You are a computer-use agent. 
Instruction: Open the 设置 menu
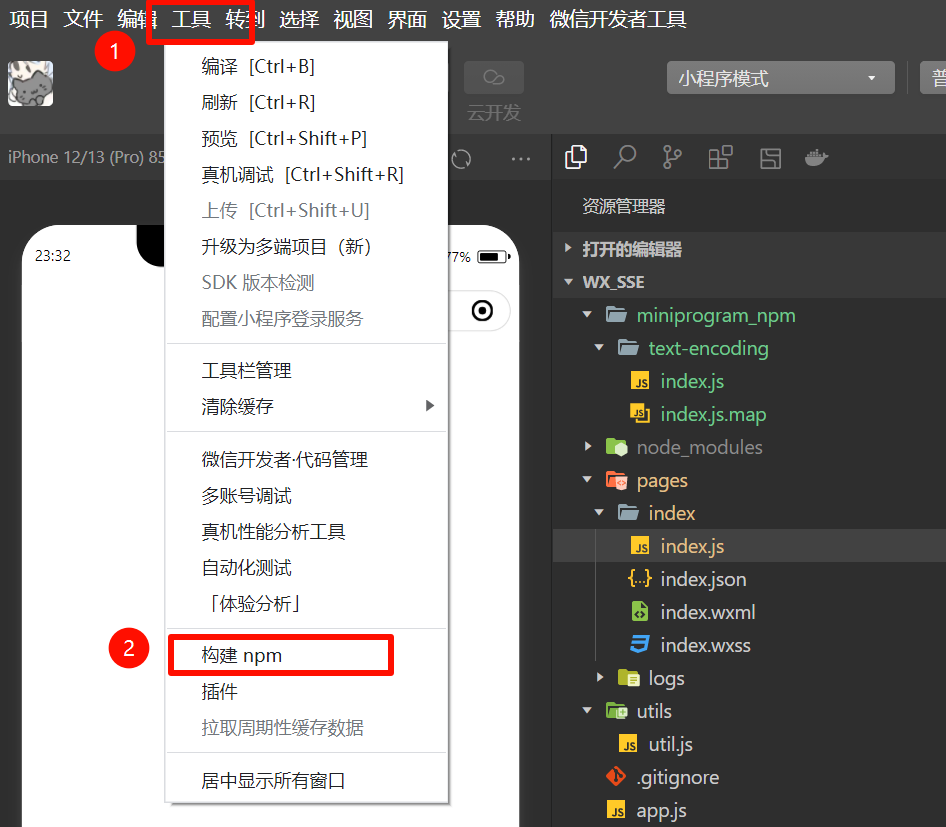[x=461, y=19]
